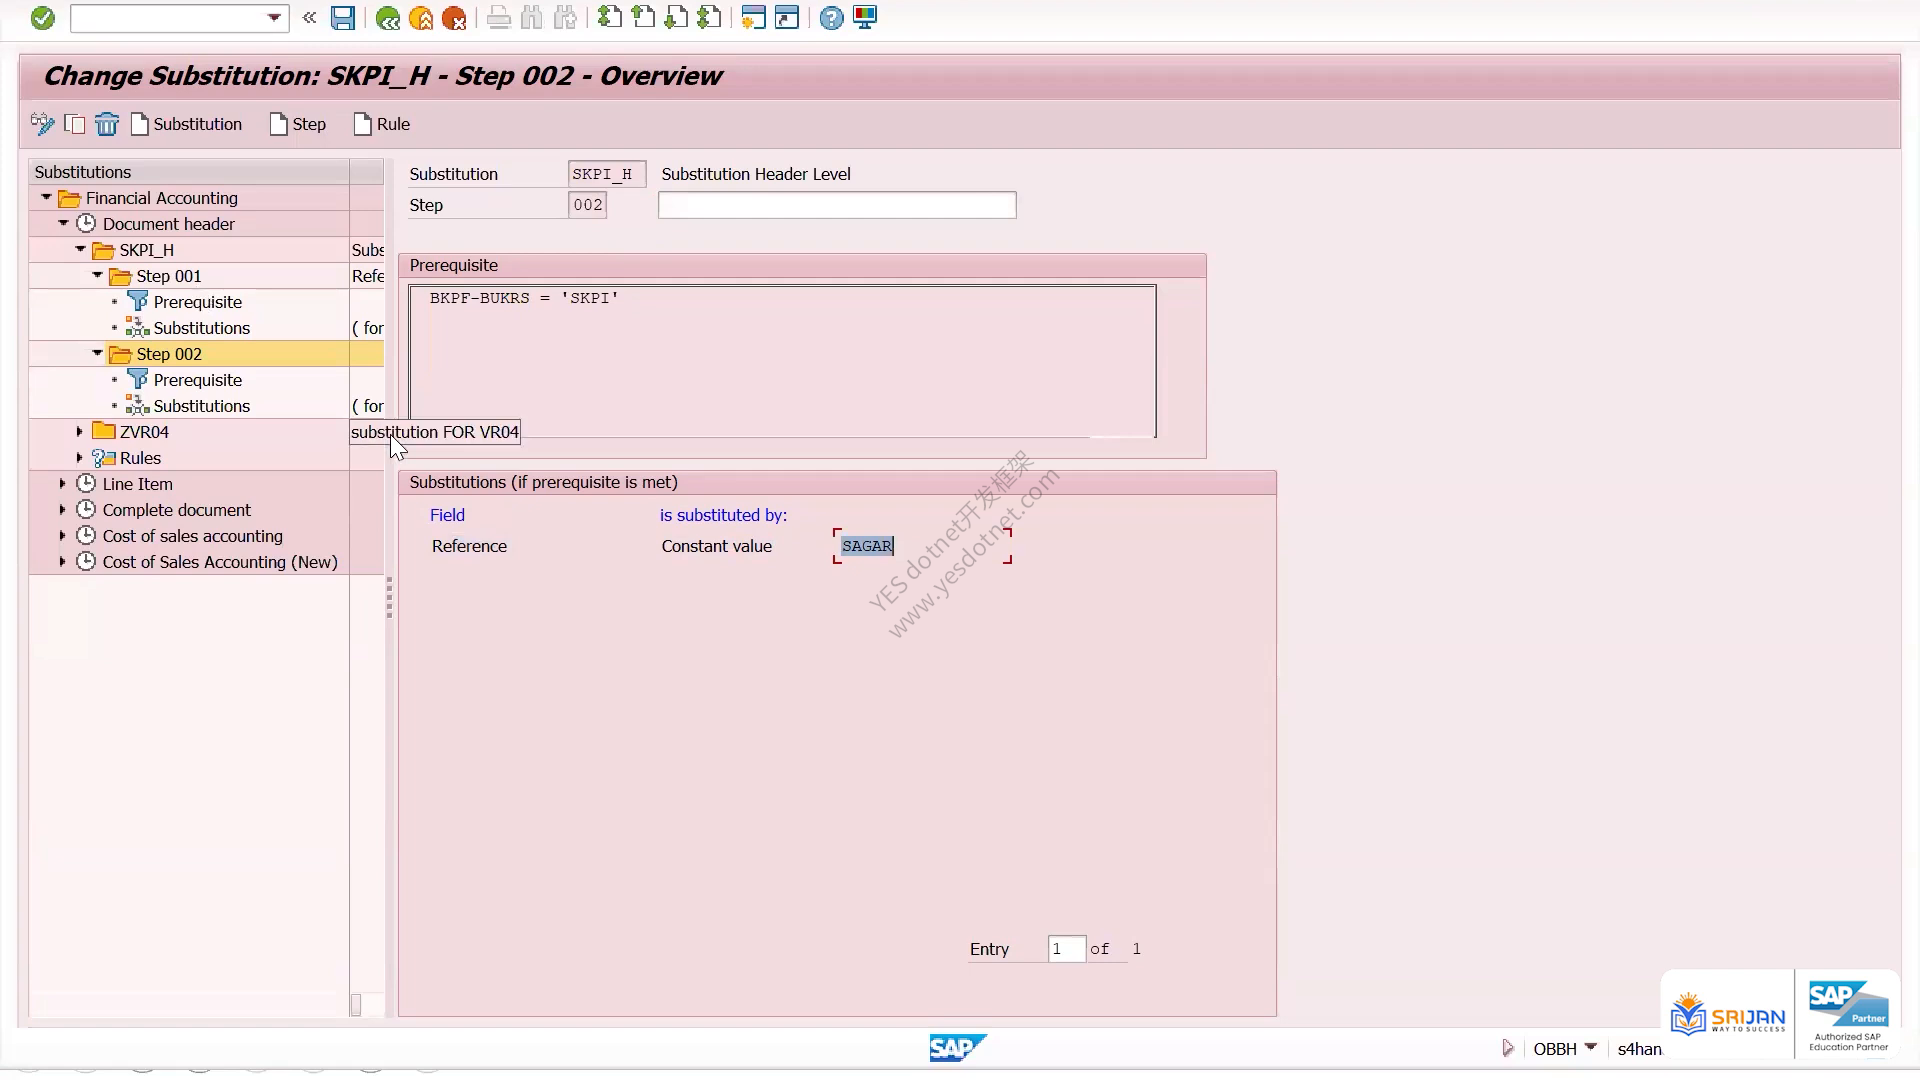Click the Display/Change pencil glasses icon
This screenshot has width=1920, height=1080.
click(42, 124)
